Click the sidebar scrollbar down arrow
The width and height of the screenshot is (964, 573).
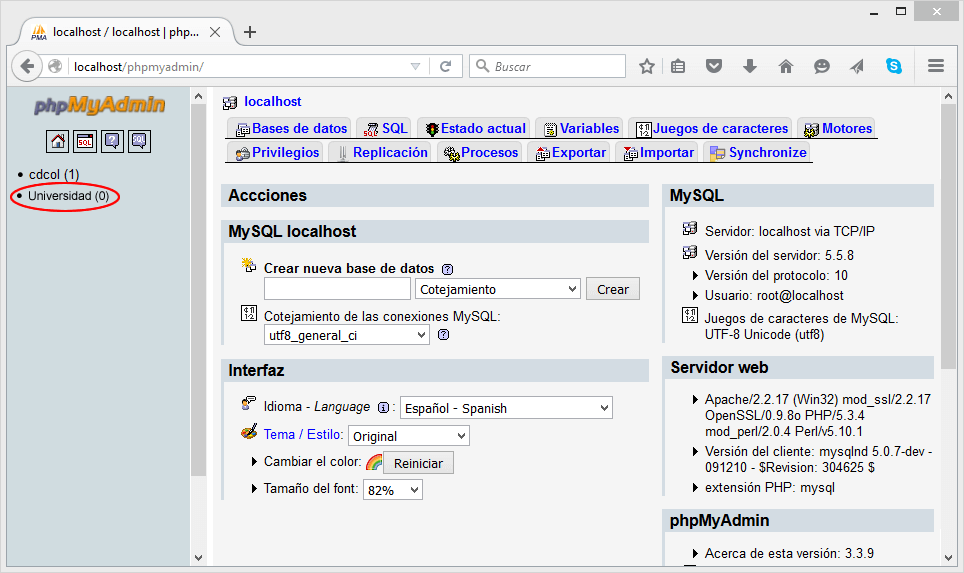tap(198, 558)
